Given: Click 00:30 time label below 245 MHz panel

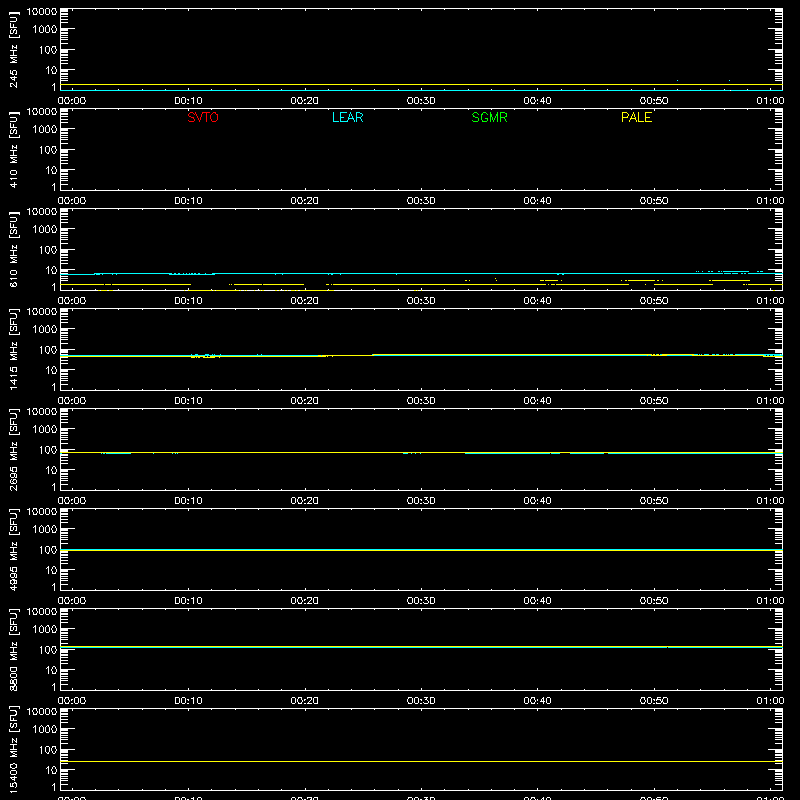Looking at the screenshot, I should pos(421,101).
